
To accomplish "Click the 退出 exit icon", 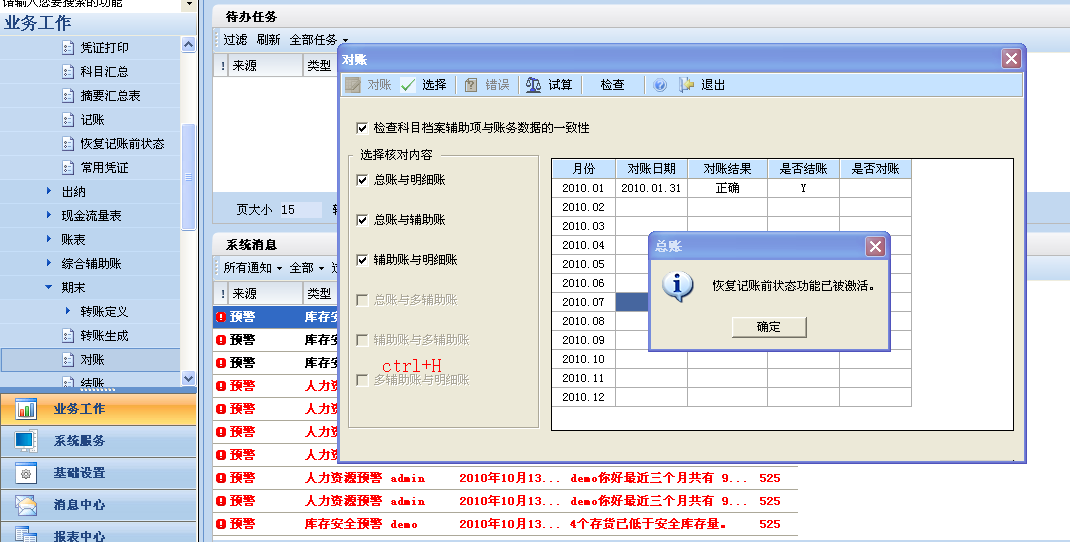I will point(686,85).
